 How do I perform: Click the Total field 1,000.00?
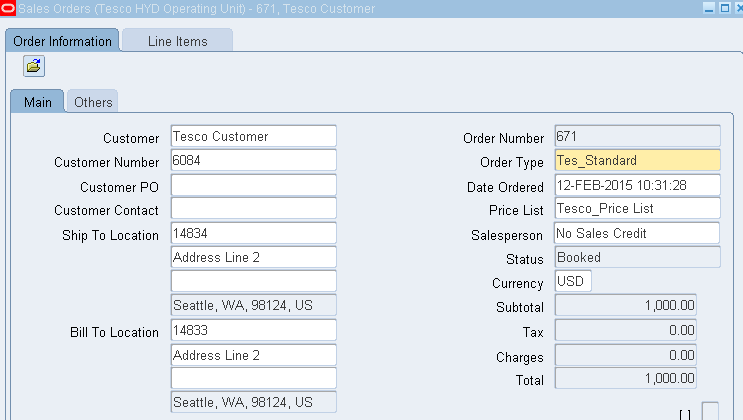pyautogui.click(x=625, y=378)
